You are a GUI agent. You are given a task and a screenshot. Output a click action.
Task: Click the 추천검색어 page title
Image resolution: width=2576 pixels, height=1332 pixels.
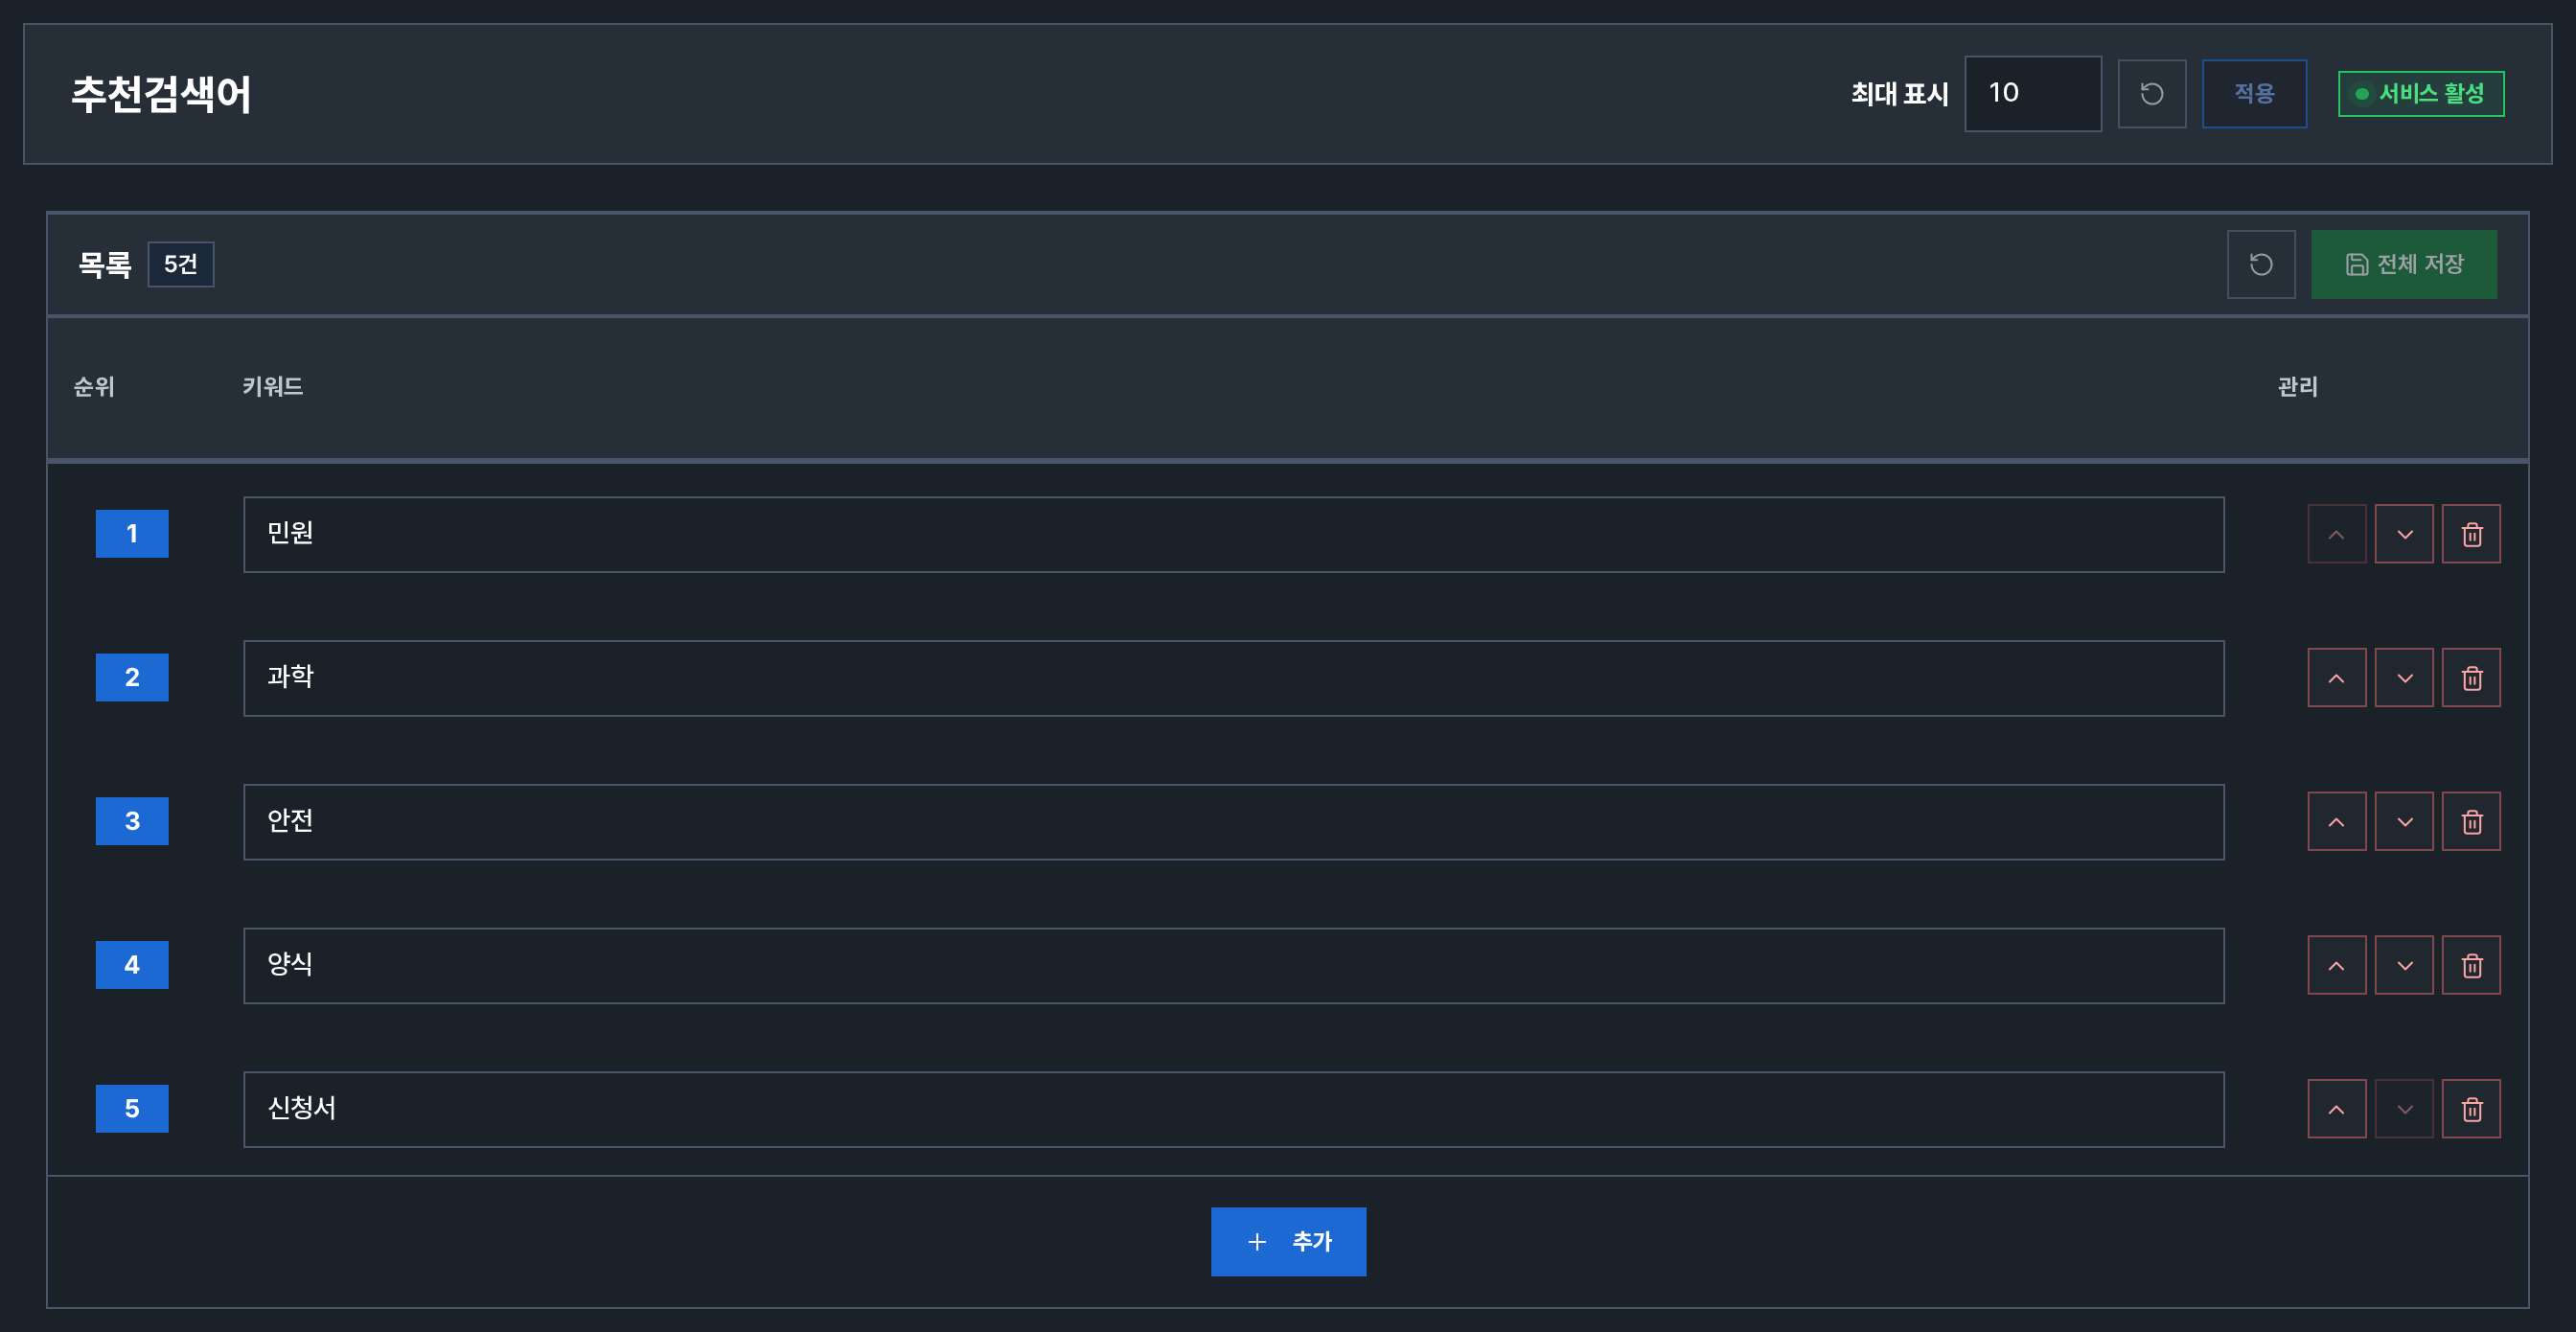(x=161, y=94)
